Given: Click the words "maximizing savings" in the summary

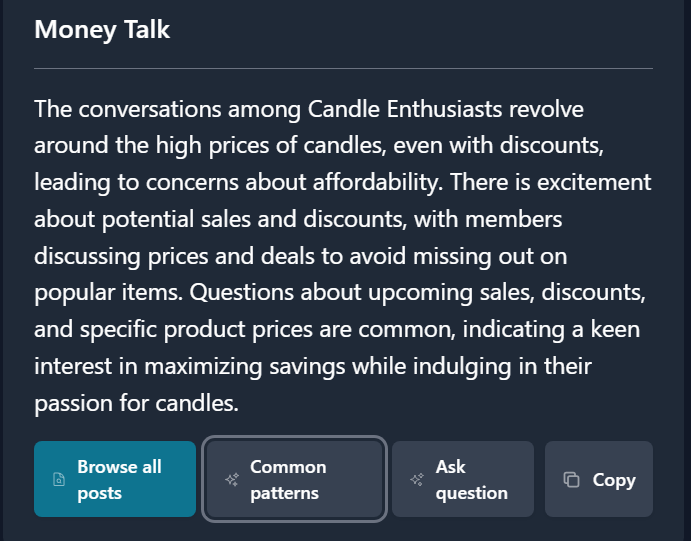Looking at the screenshot, I should [x=245, y=367].
